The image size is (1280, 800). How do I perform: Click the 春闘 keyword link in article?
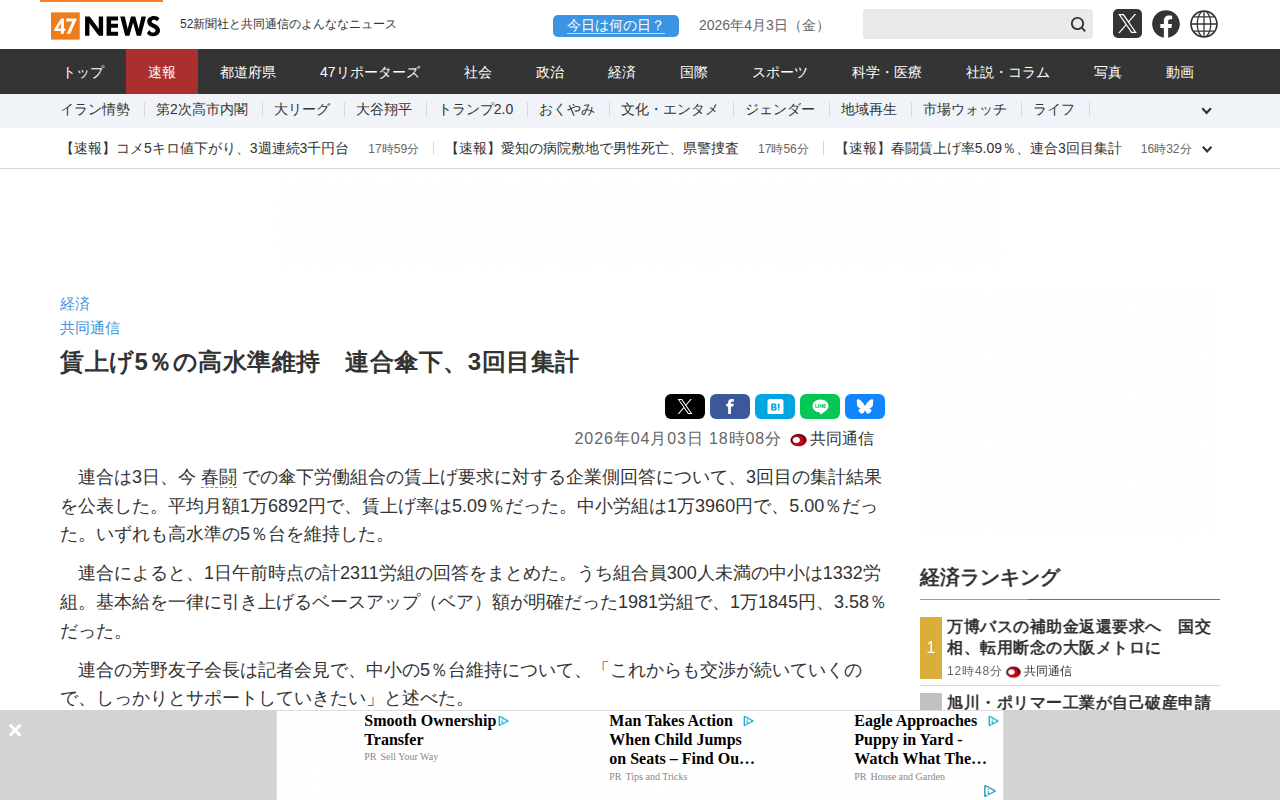pos(219,478)
